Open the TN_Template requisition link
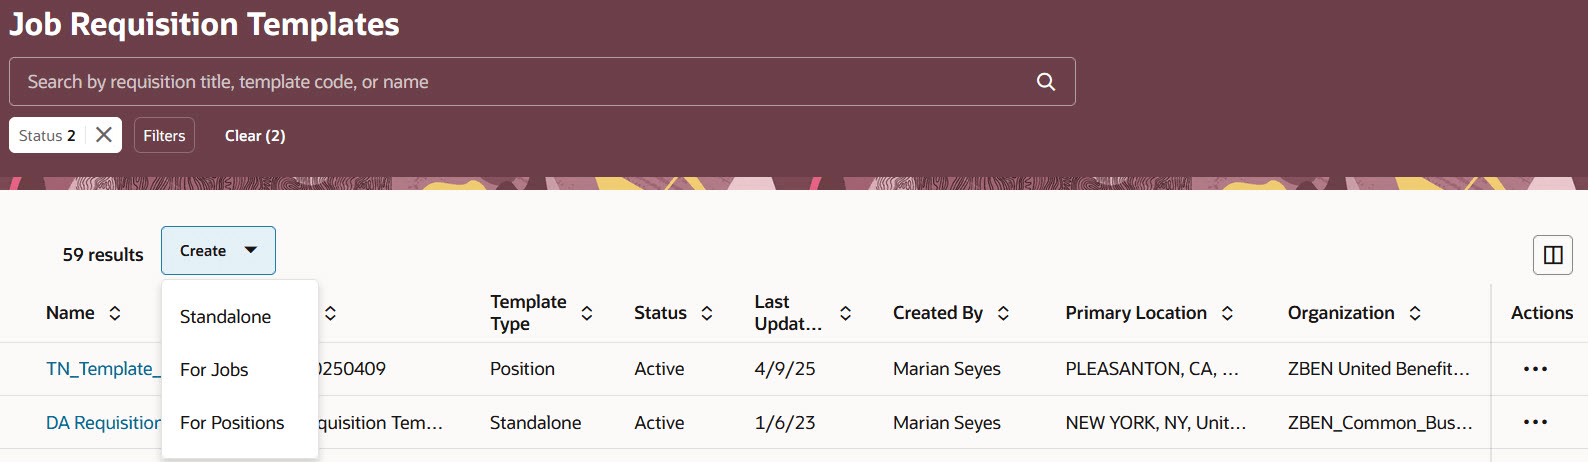The height and width of the screenshot is (462, 1588). 100,369
